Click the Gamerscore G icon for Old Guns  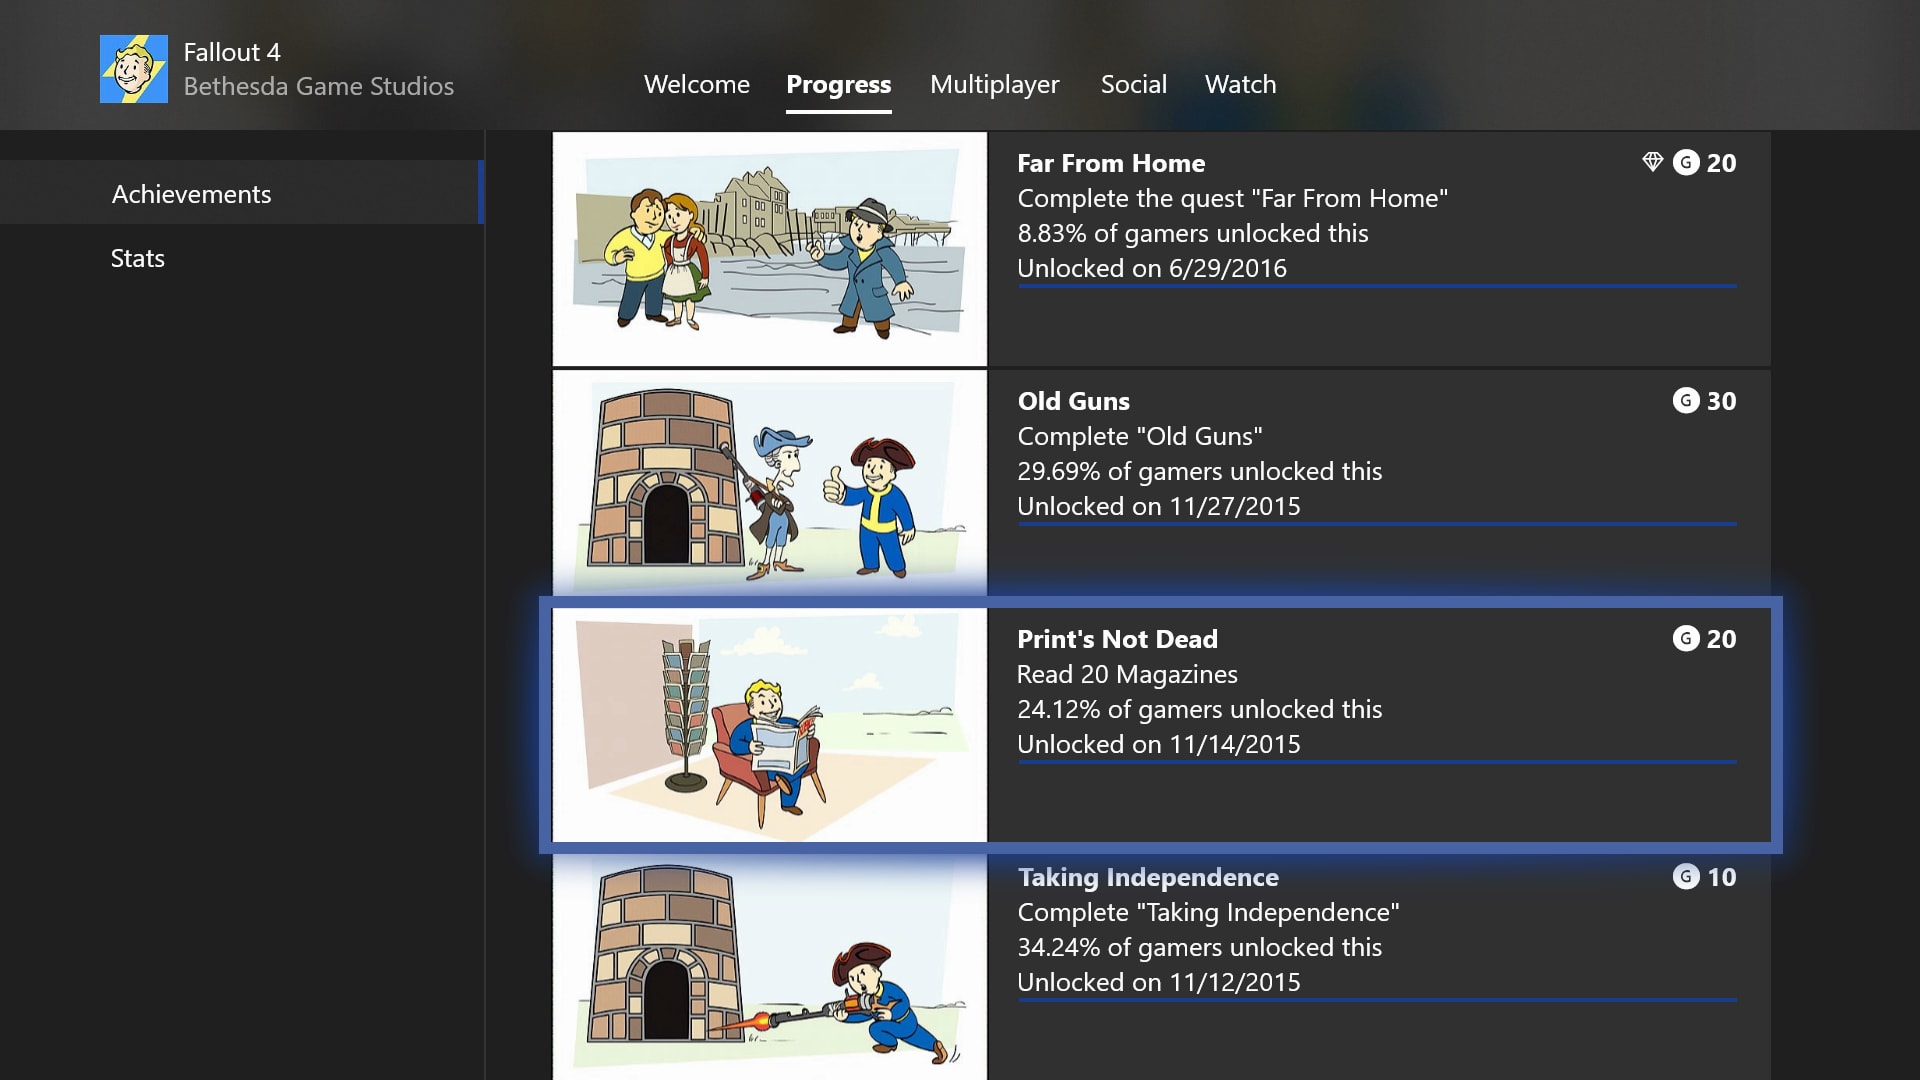click(x=1686, y=400)
